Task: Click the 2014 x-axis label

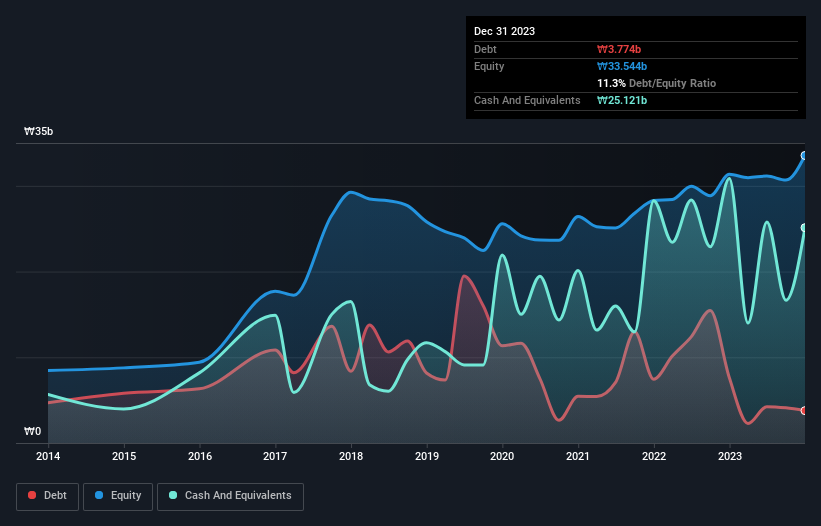Action: click(48, 456)
